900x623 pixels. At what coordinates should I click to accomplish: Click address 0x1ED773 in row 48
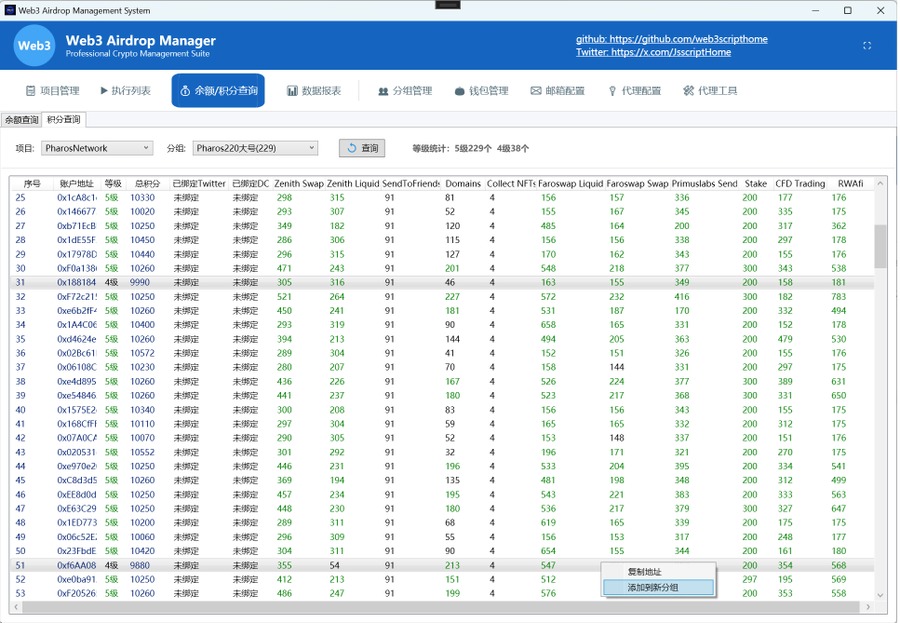76,523
